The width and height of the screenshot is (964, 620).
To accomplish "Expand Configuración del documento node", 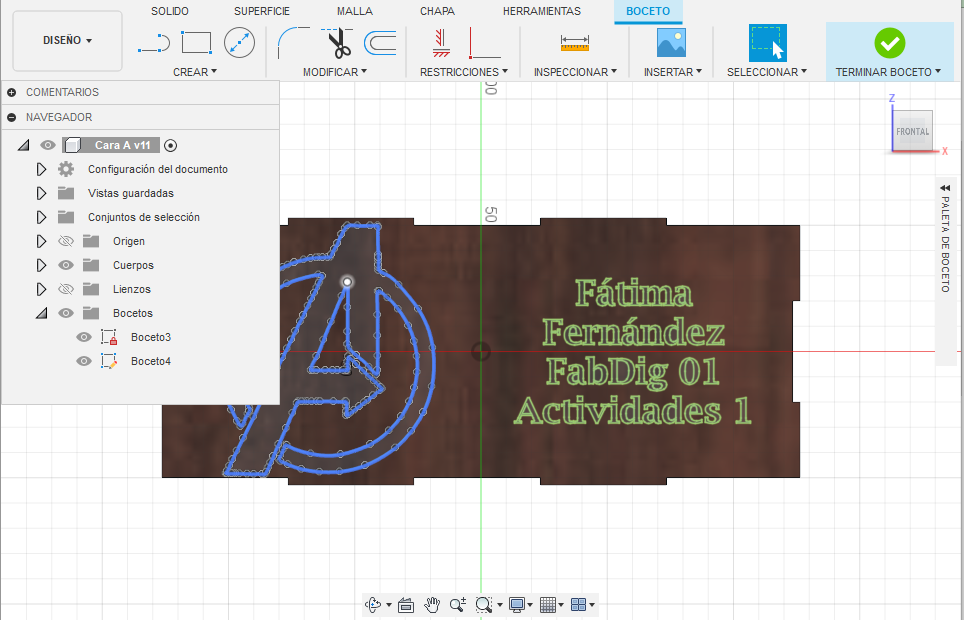I will 41,169.
